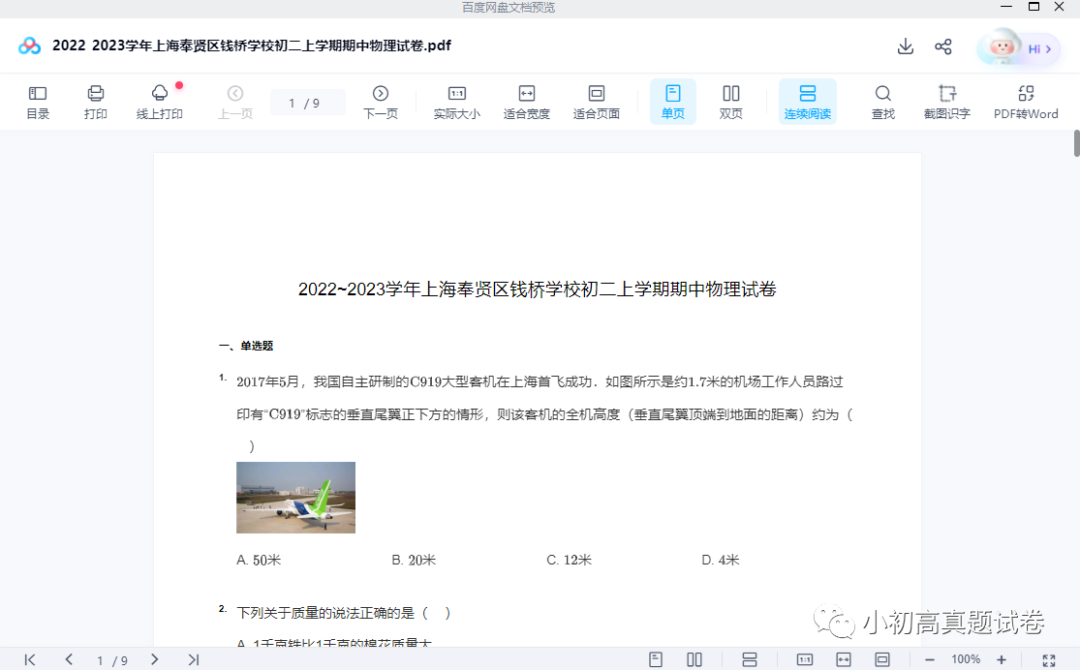Open the 目录 table of contents panel
Viewport: 1080px width, 670px height.
pos(37,102)
